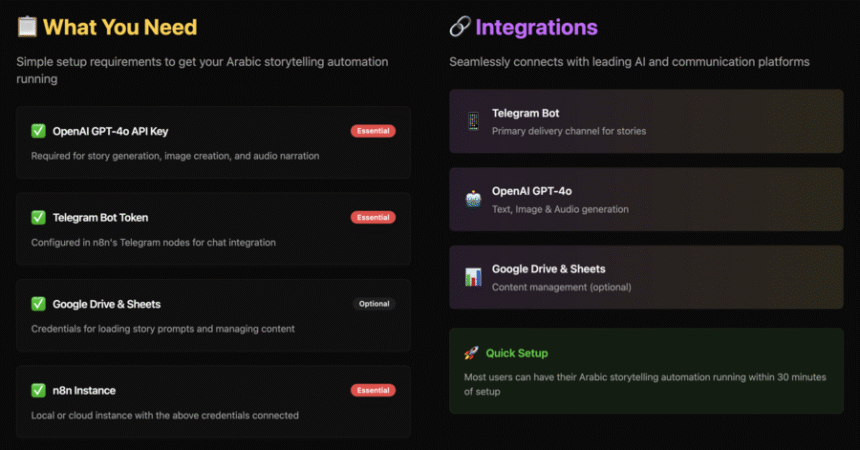This screenshot has height=450, width=860.
Task: Click the Essential badge on OpenAI GPT-4o API Key
Action: [x=373, y=131]
